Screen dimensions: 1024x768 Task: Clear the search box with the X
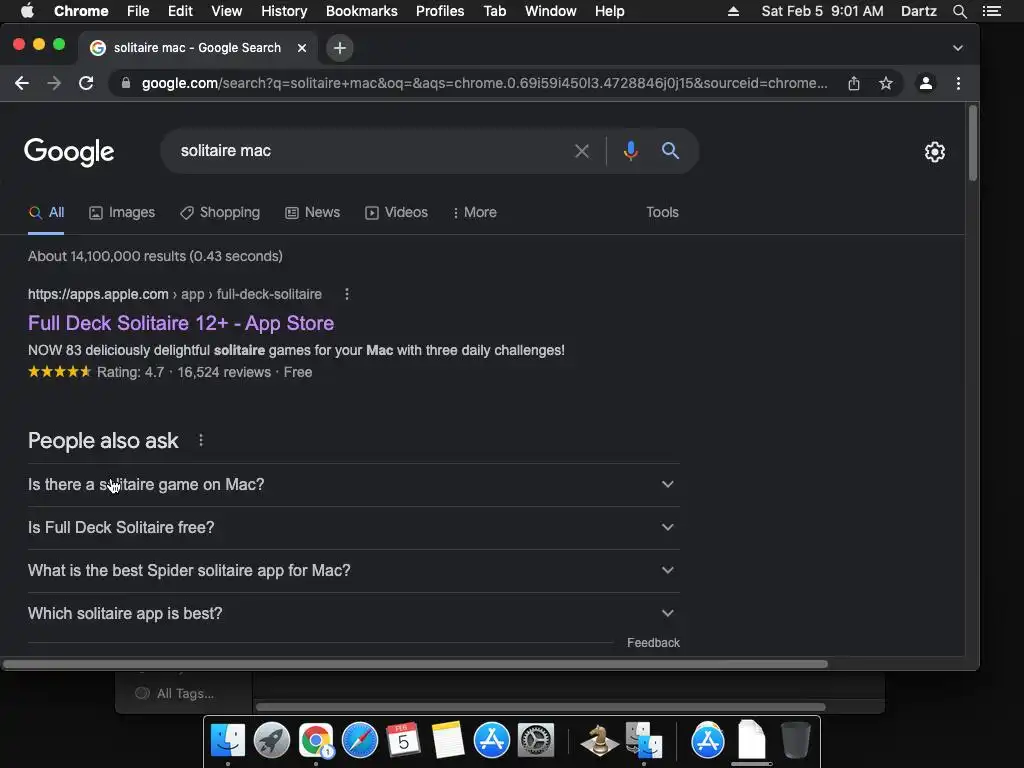(x=581, y=151)
